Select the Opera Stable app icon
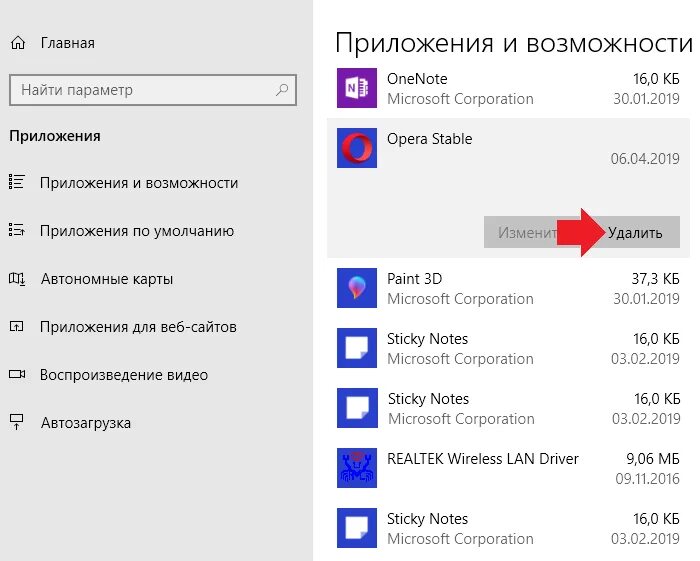This screenshot has width=700, height=561. pos(357,148)
